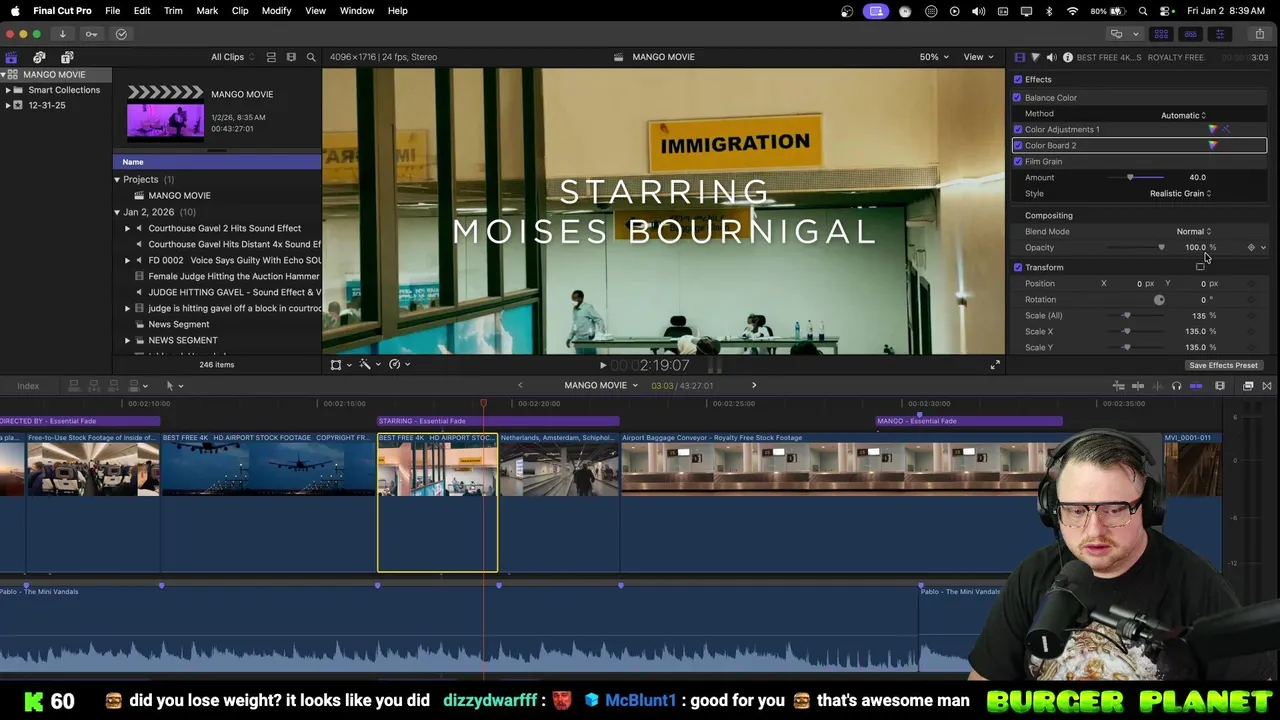Screen dimensions: 1280x720
Task: Select the MANGO MOVIE project thumbnail
Action: pos(165,113)
